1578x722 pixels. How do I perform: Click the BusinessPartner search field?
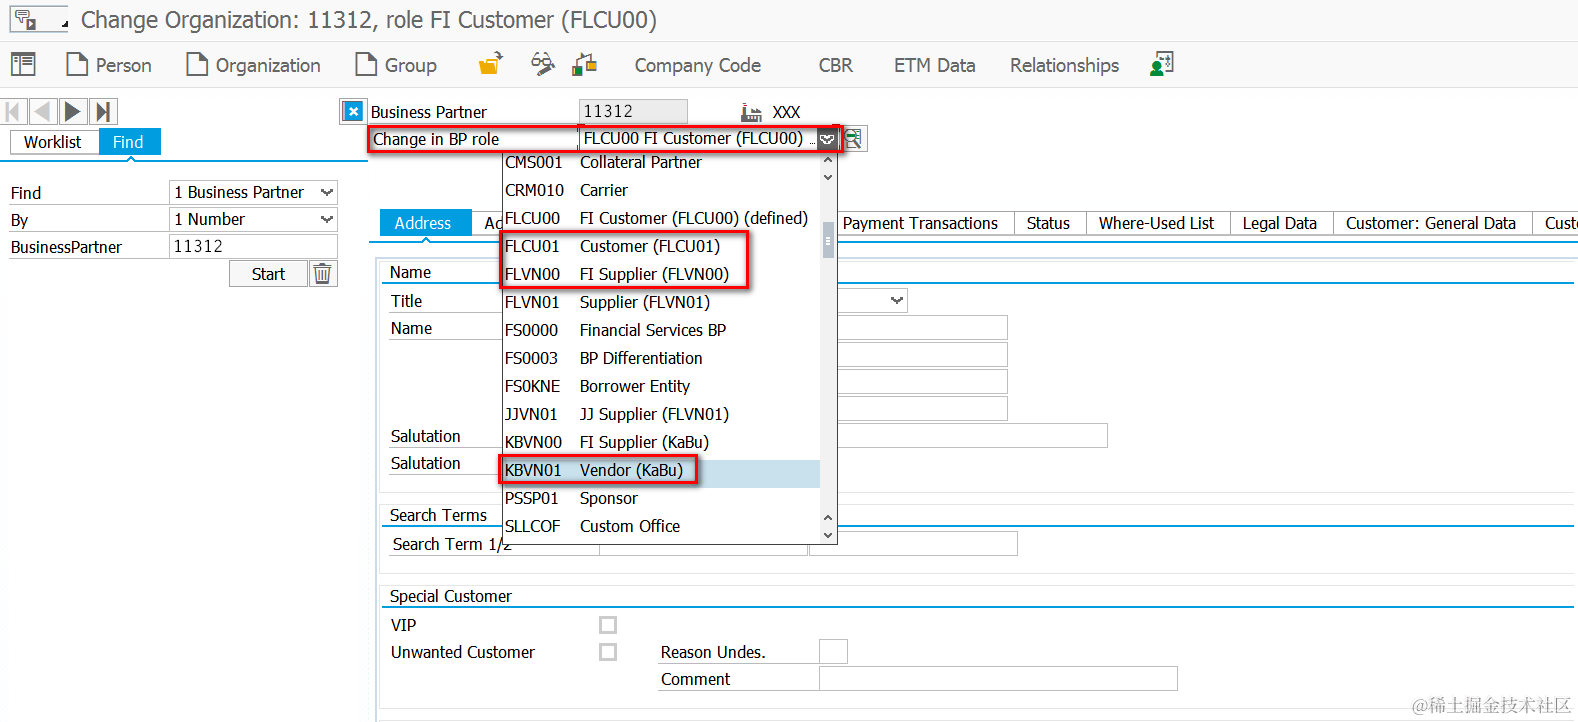253,246
